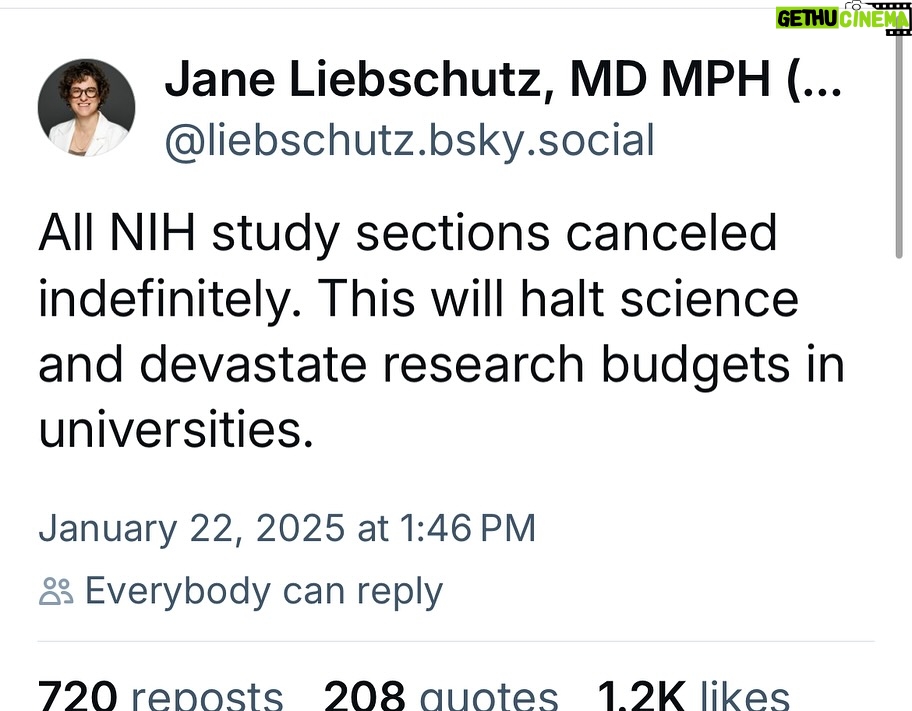This screenshot has height=711, width=912.
Task: View the 1.2K likes list
Action: 694,695
